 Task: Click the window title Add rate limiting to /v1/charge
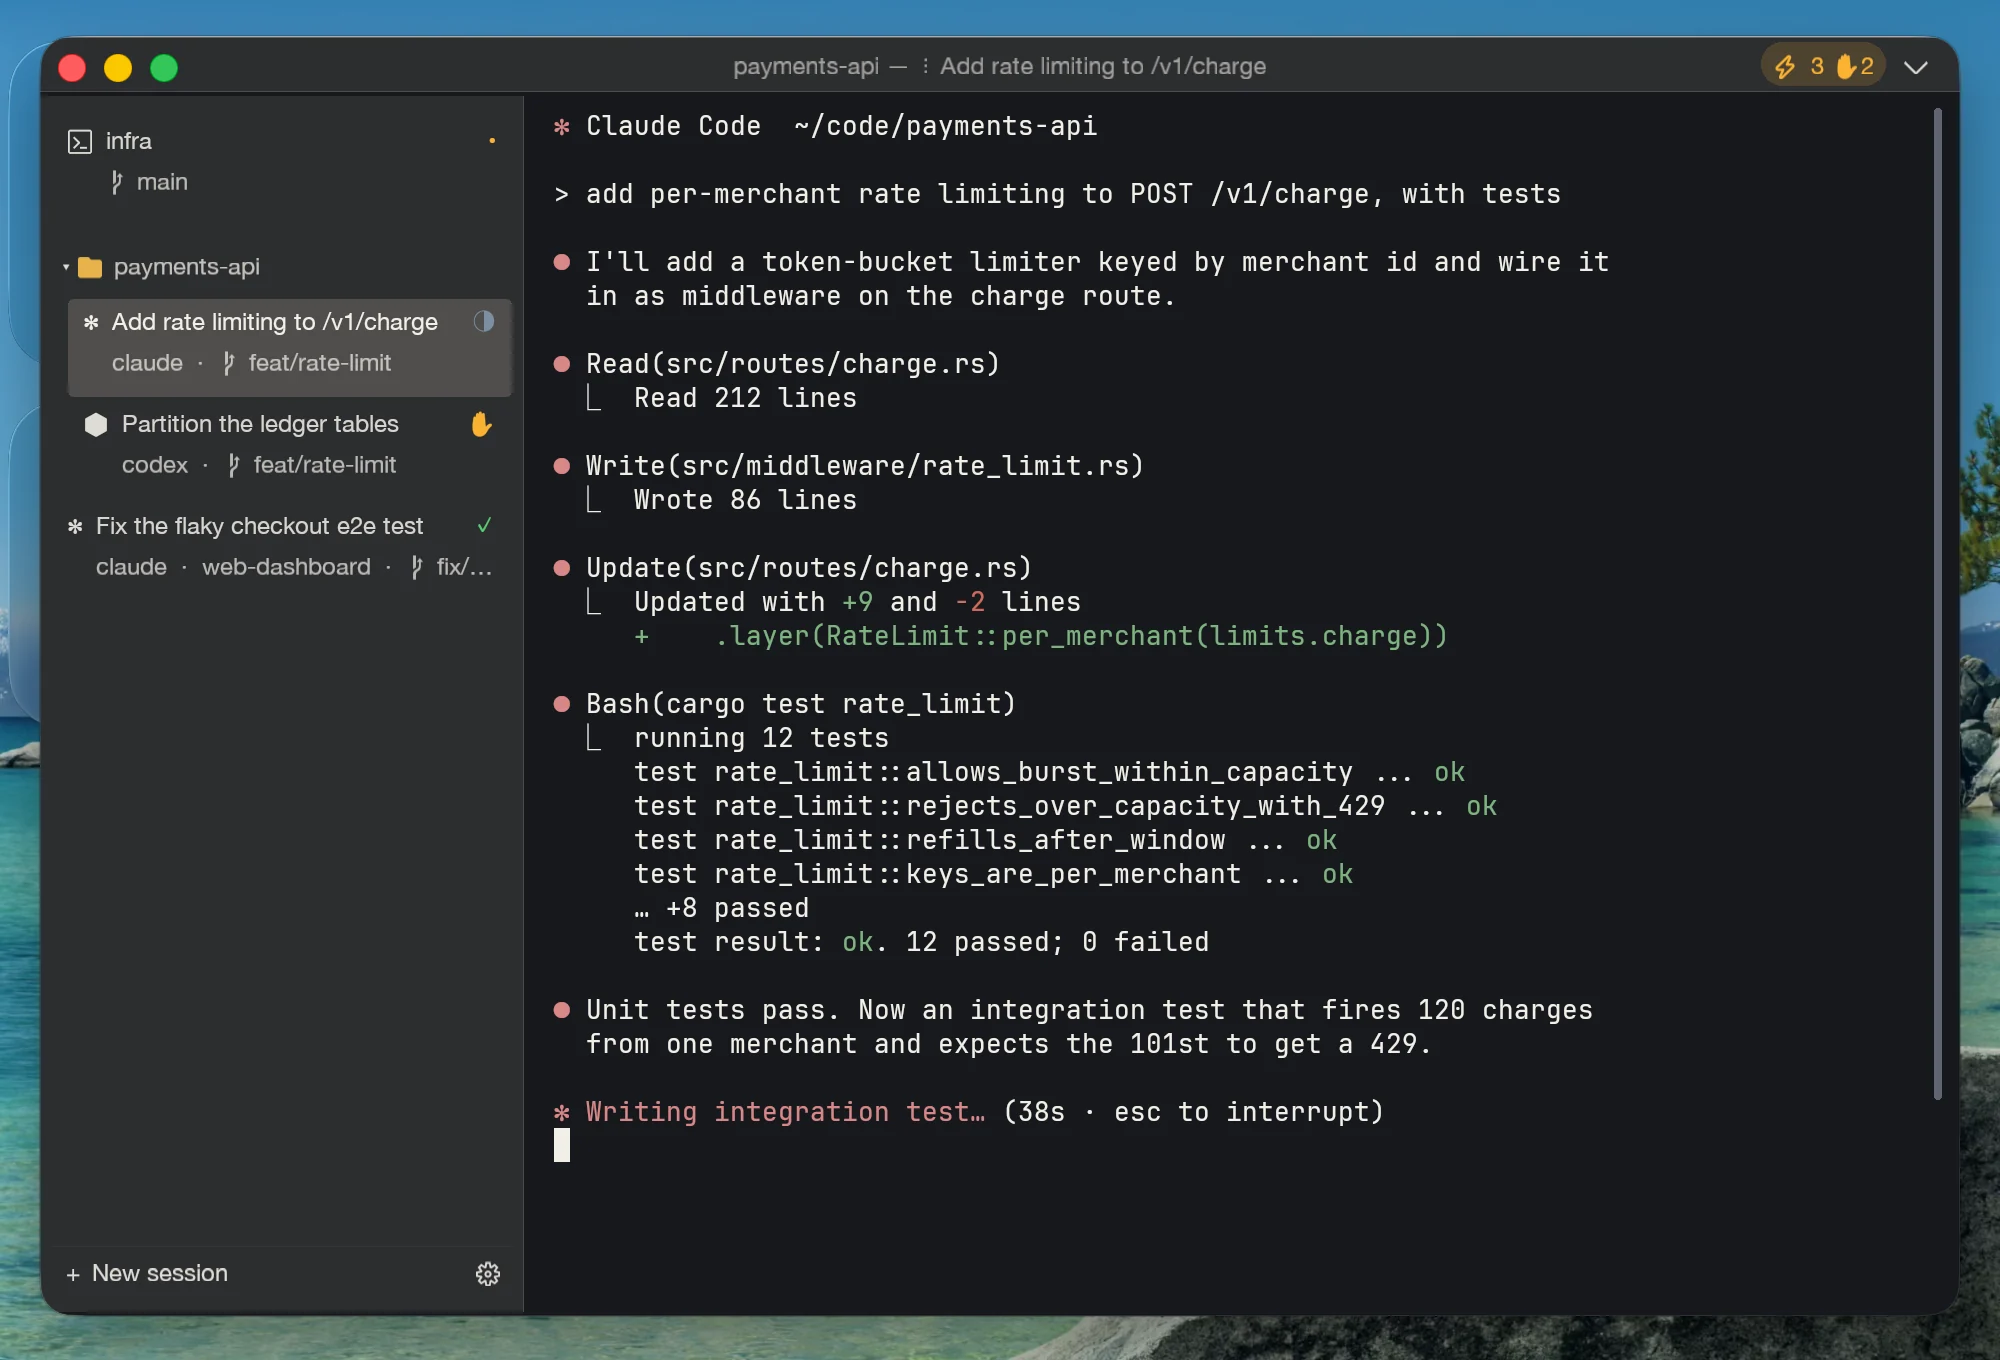click(x=1102, y=66)
